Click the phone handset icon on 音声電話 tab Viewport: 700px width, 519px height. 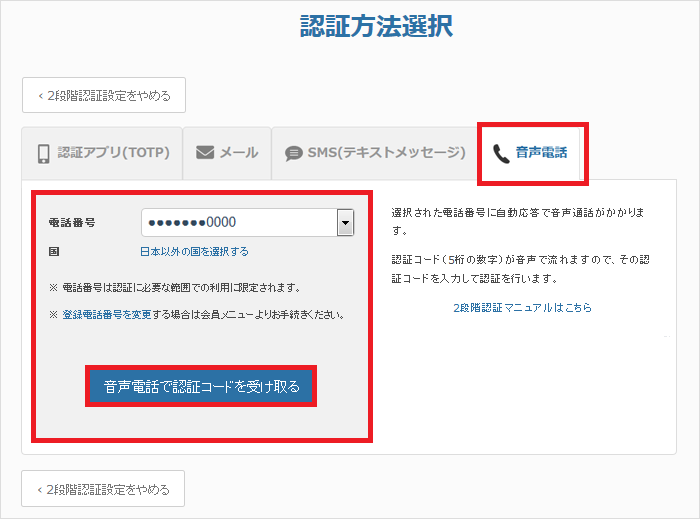(x=502, y=153)
